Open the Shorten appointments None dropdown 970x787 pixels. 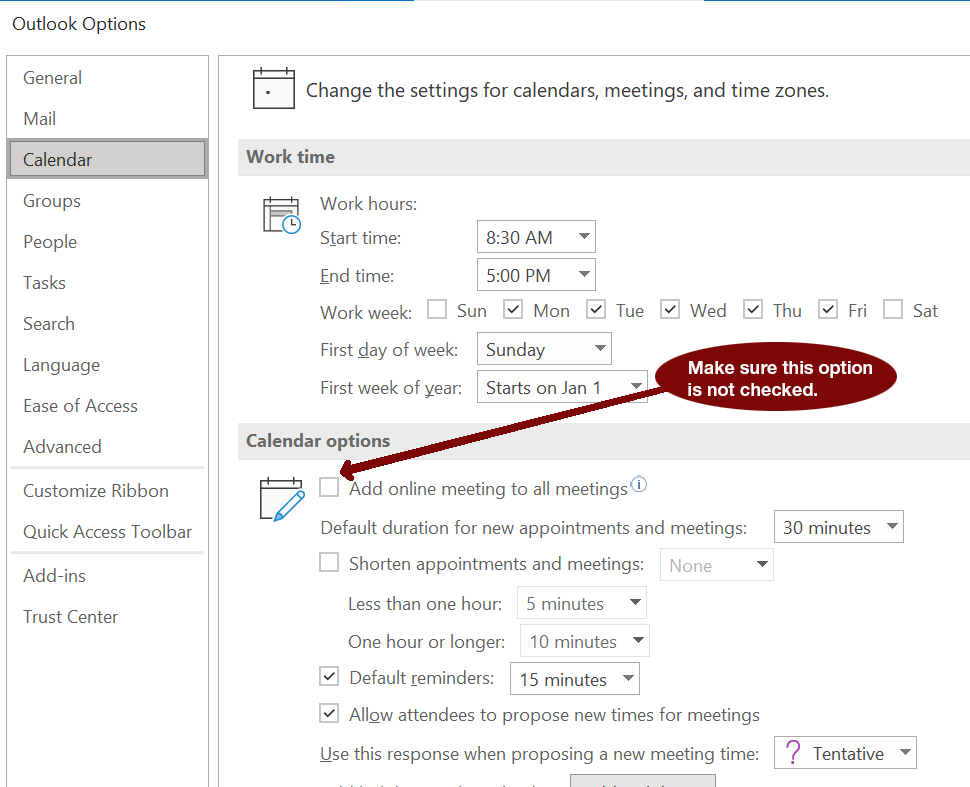(717, 565)
